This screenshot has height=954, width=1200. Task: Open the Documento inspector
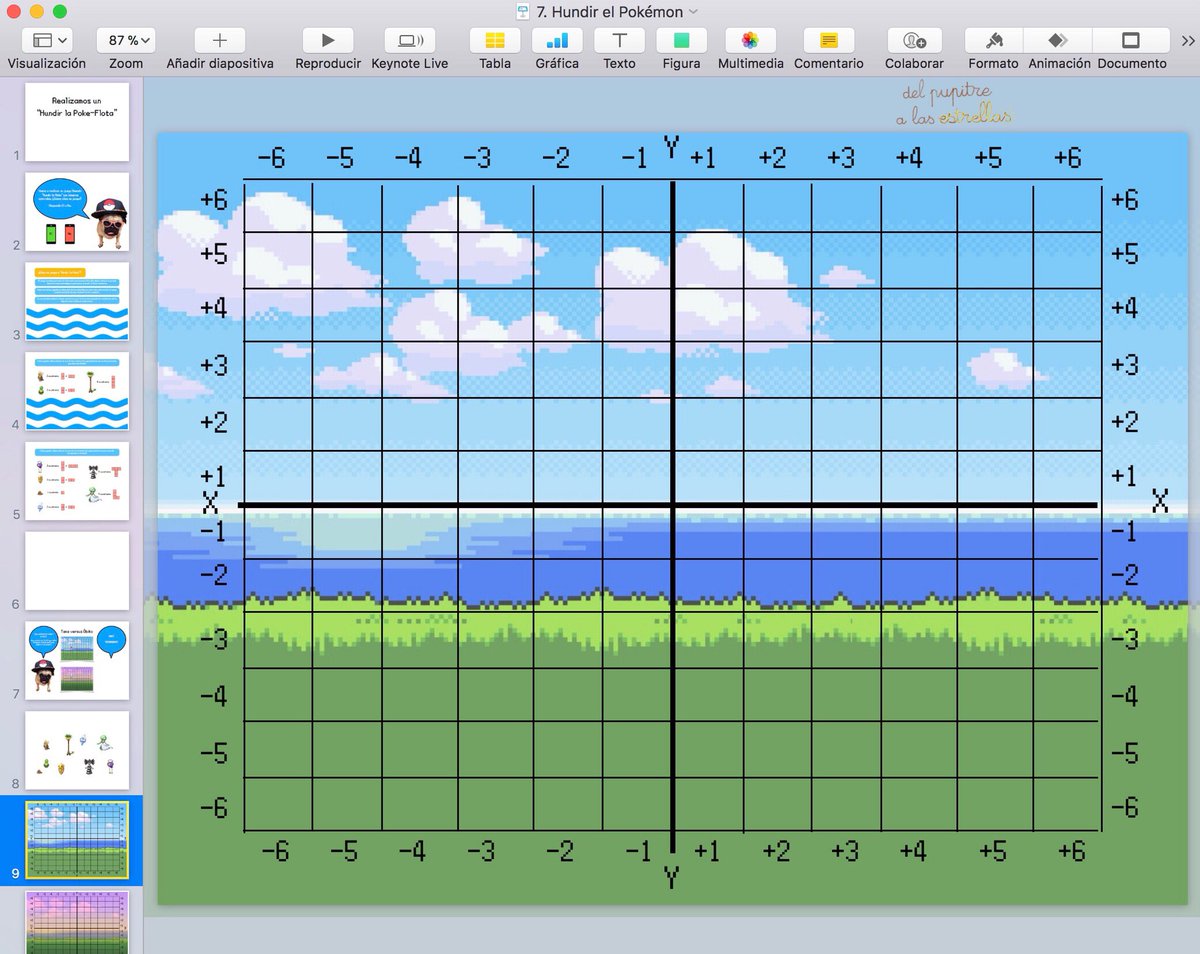(x=1132, y=40)
